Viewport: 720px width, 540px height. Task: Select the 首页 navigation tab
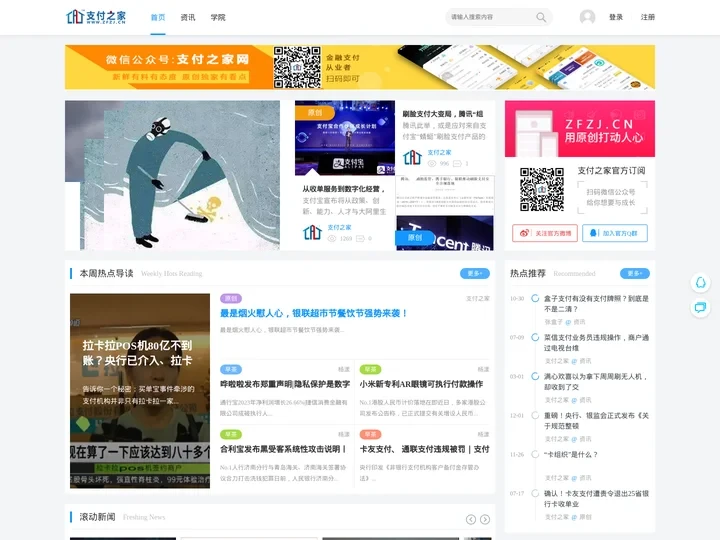point(158,17)
